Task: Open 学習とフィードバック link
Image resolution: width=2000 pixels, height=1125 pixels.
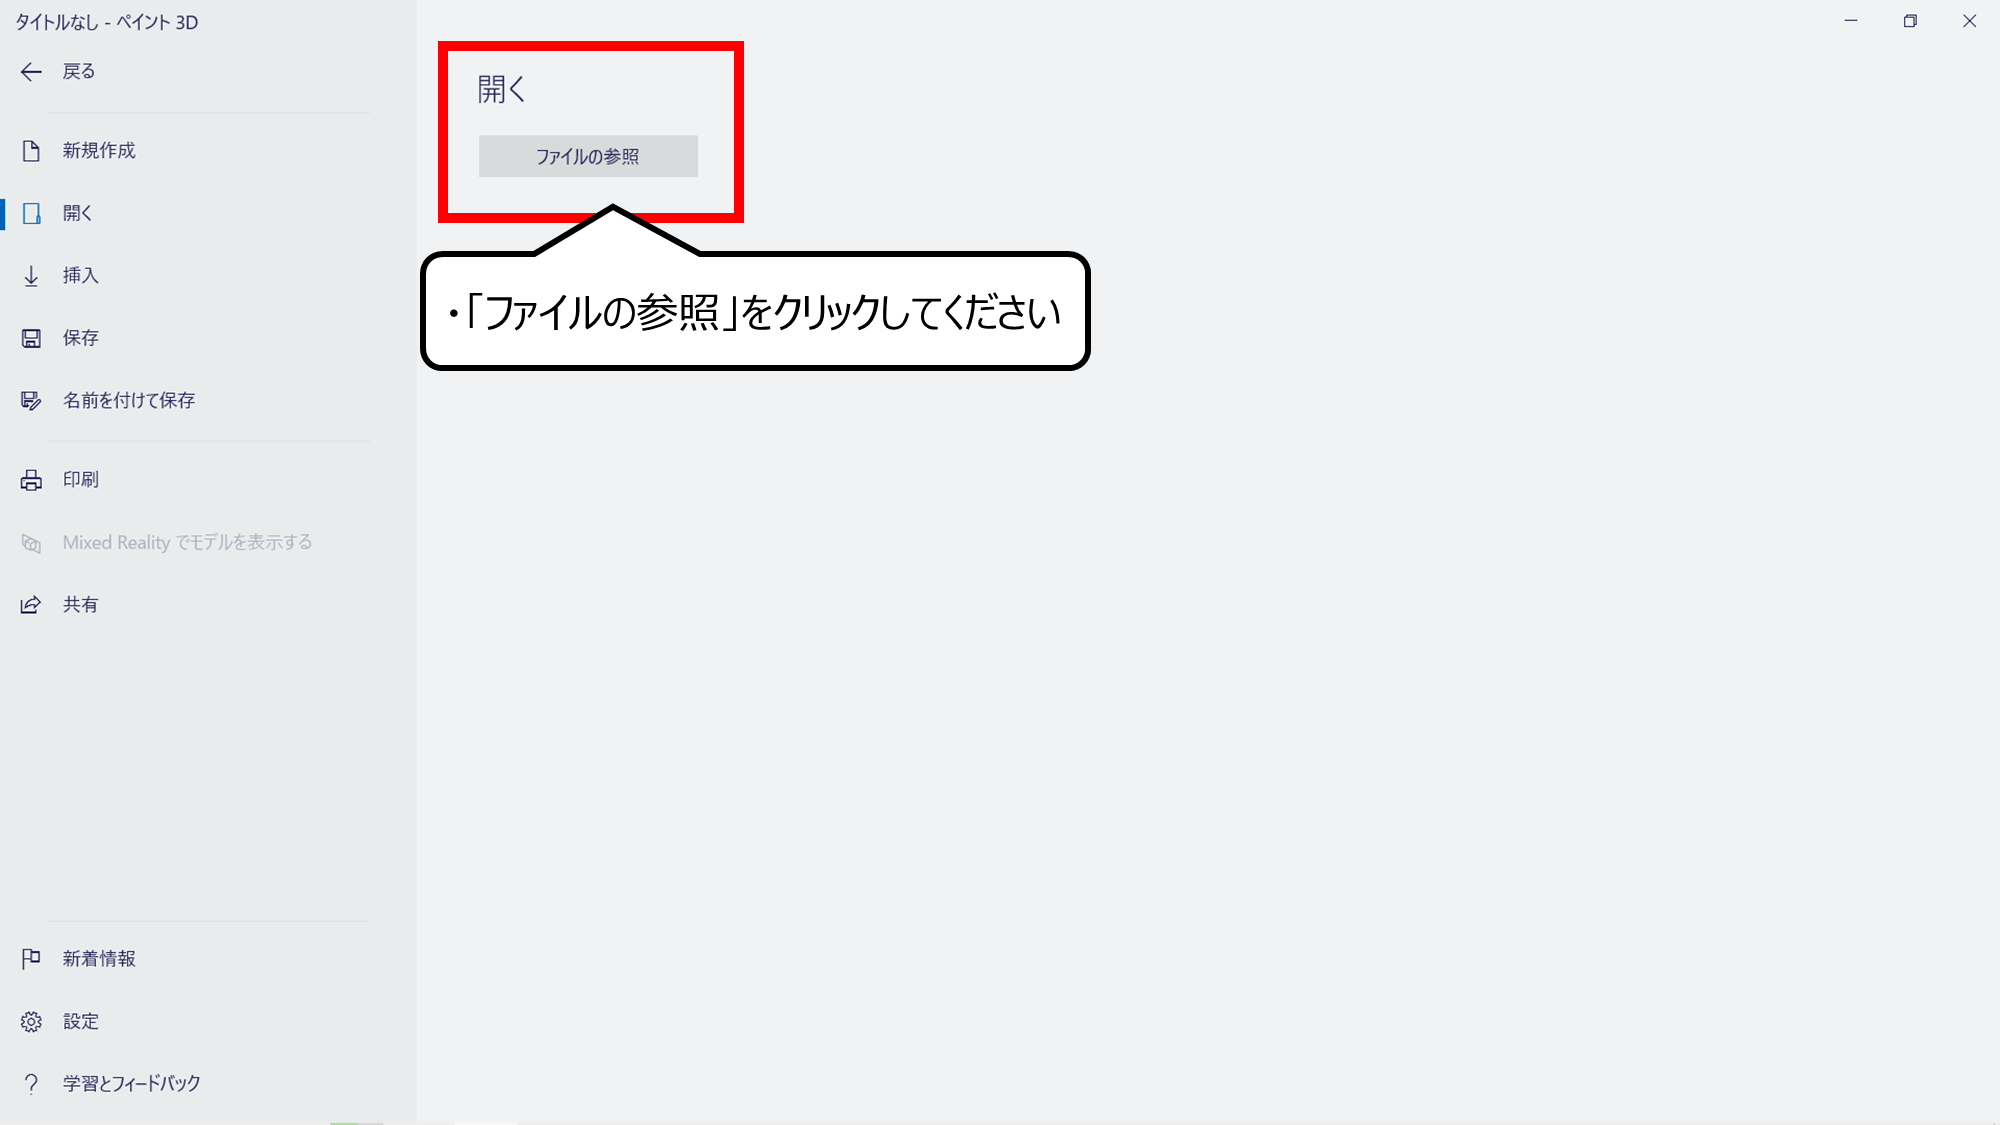Action: tap(132, 1083)
